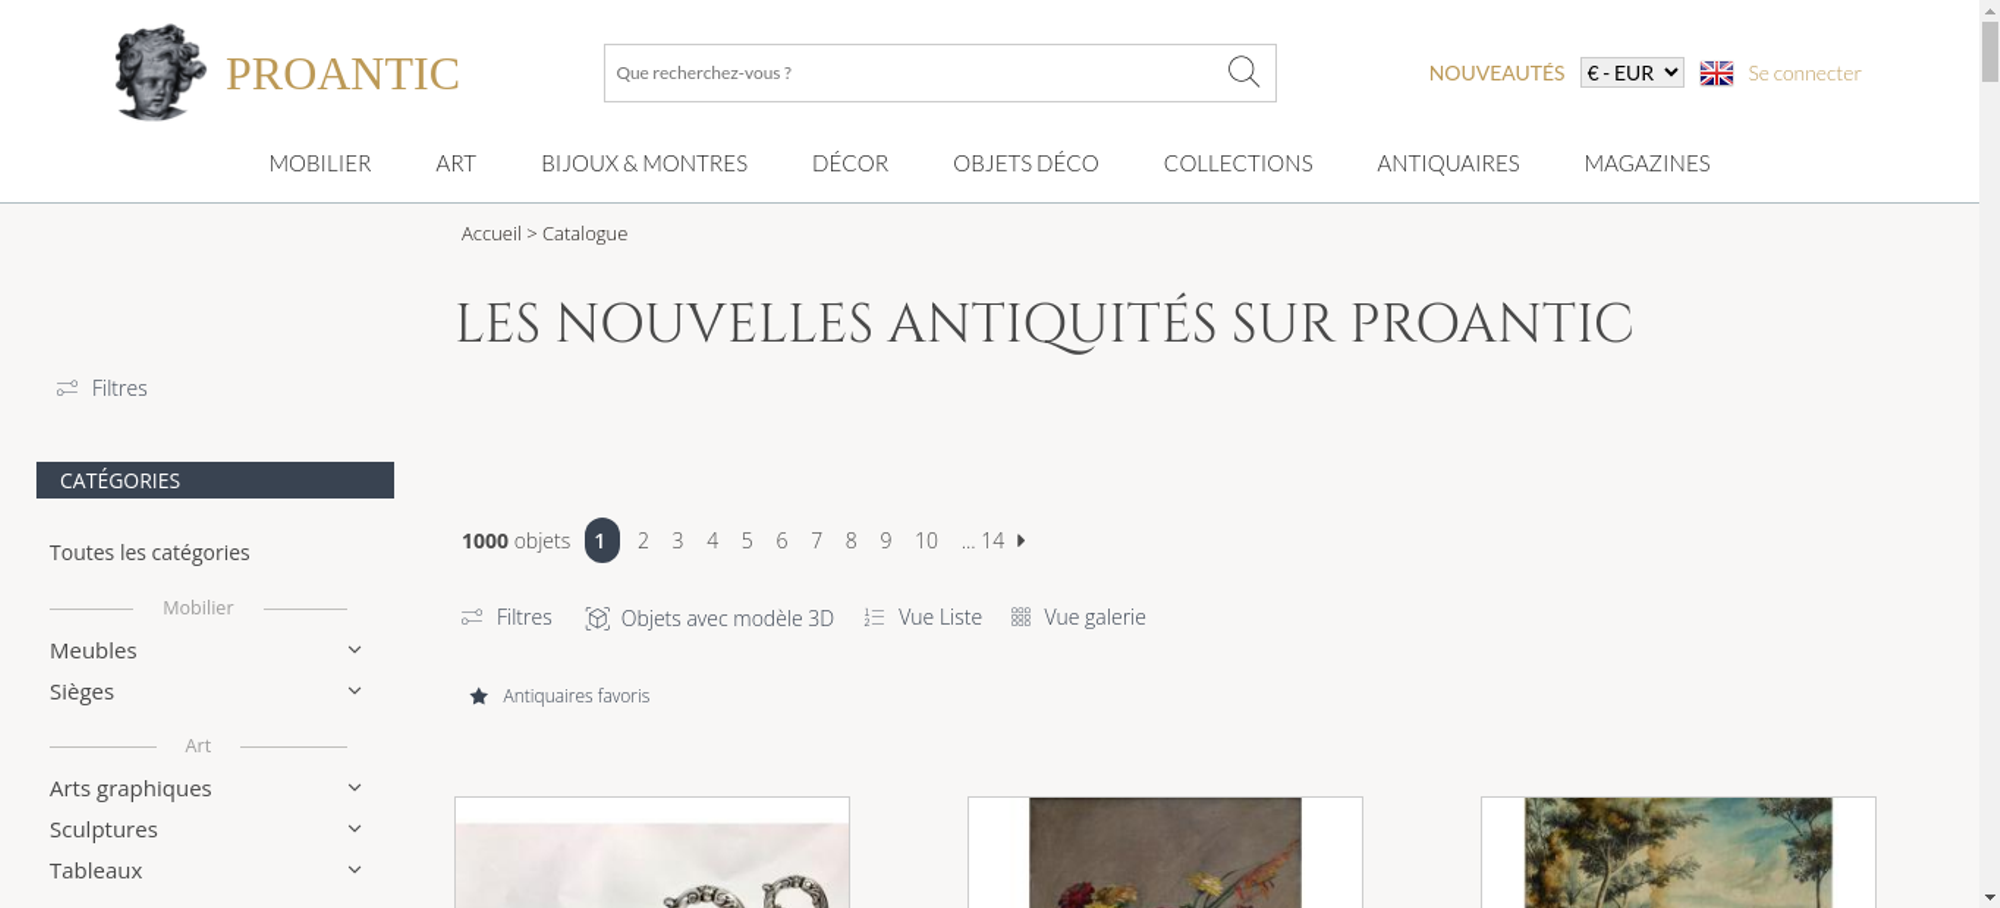Show objects with 3D model
This screenshot has height=908, width=2000.
(x=709, y=618)
